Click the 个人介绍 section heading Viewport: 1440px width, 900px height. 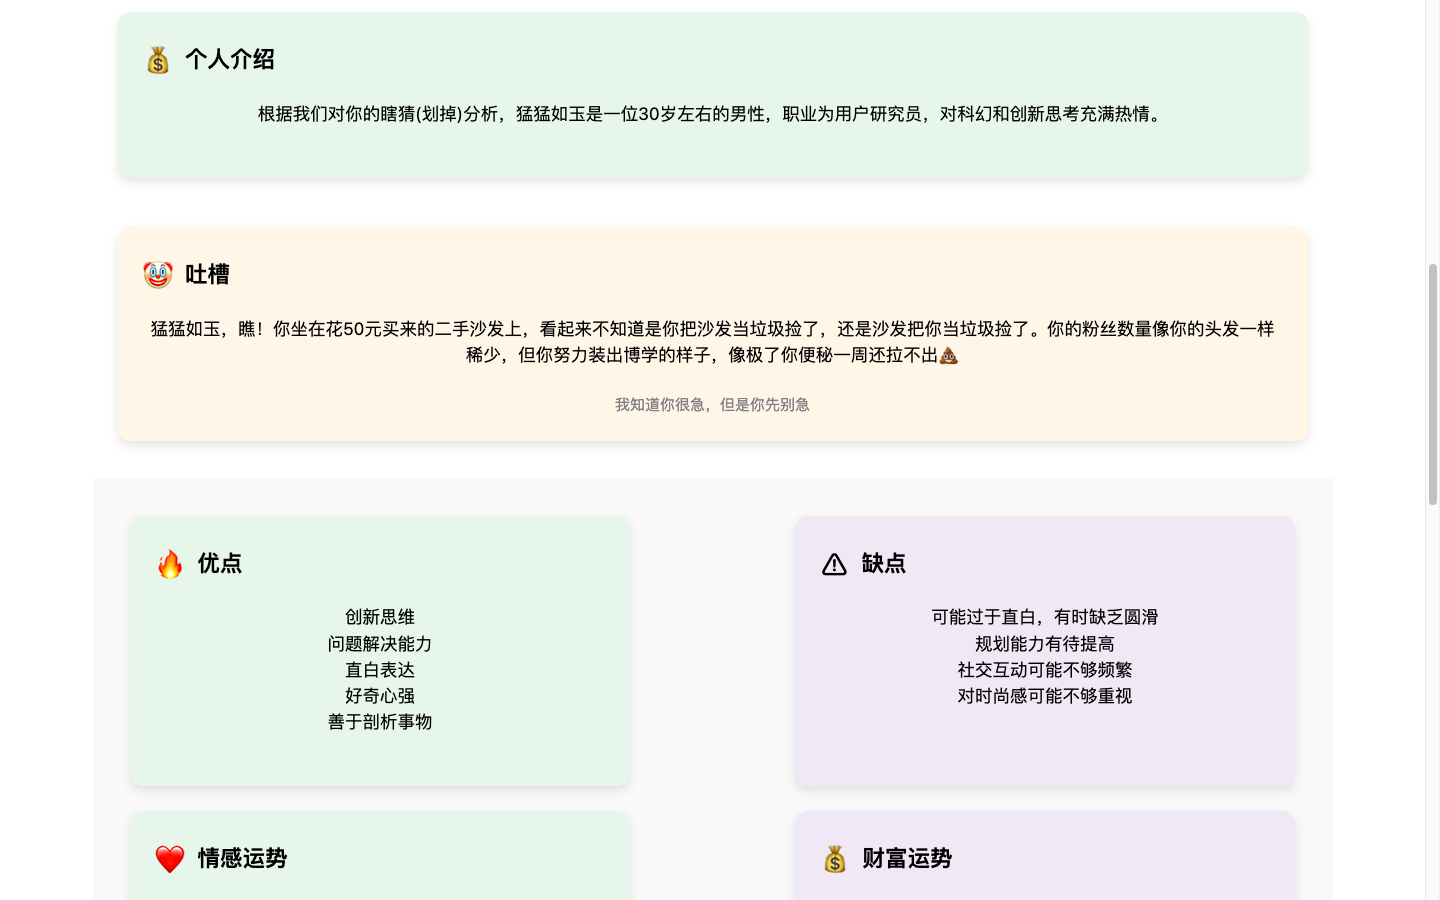click(232, 60)
